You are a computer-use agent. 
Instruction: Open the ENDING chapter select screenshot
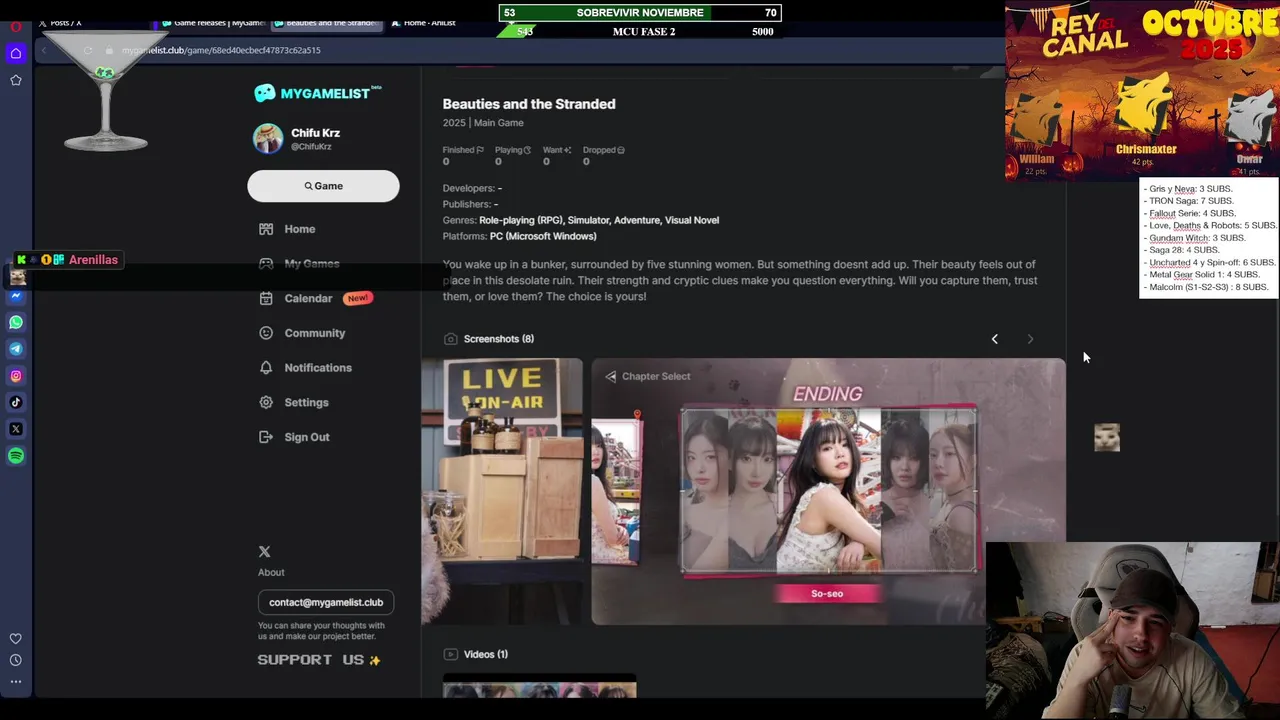[828, 491]
